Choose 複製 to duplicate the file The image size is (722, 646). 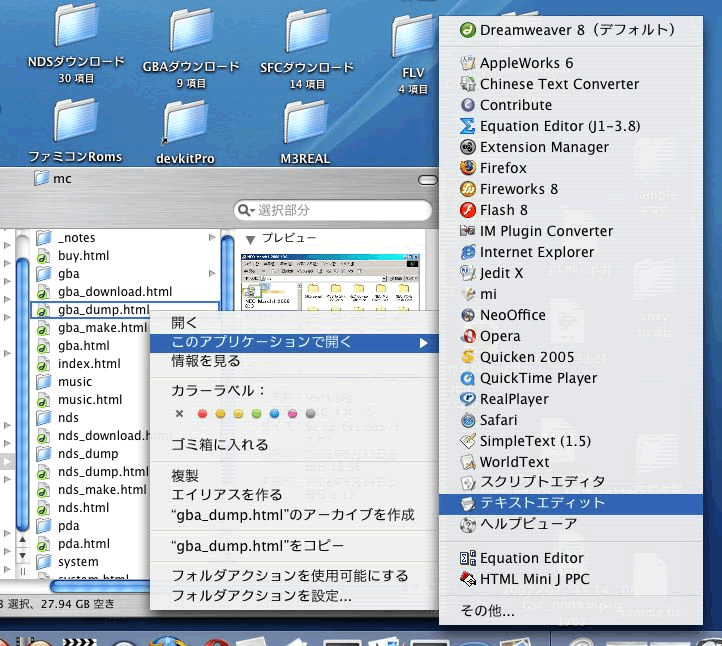[294, 476]
